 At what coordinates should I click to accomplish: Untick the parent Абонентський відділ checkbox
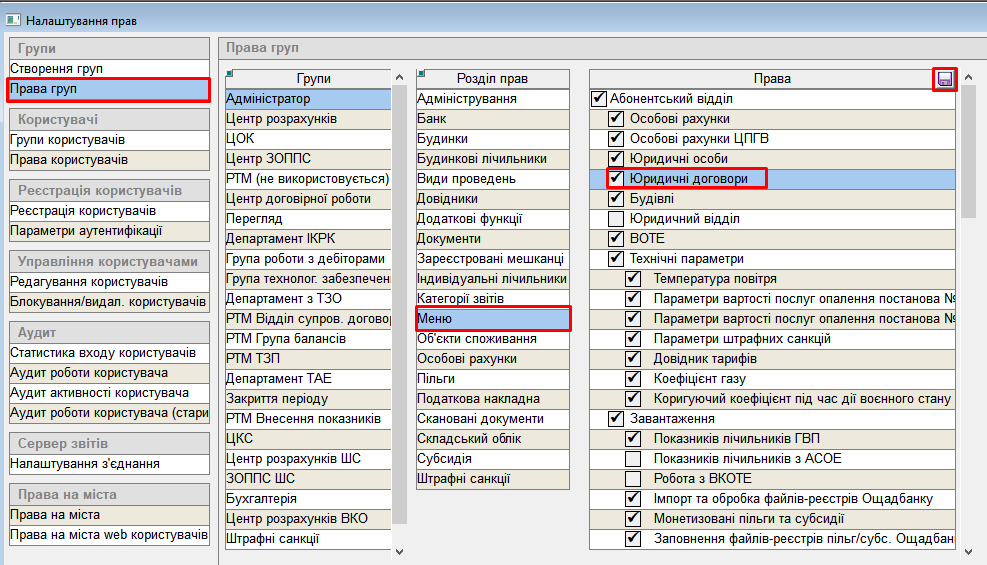coord(599,99)
